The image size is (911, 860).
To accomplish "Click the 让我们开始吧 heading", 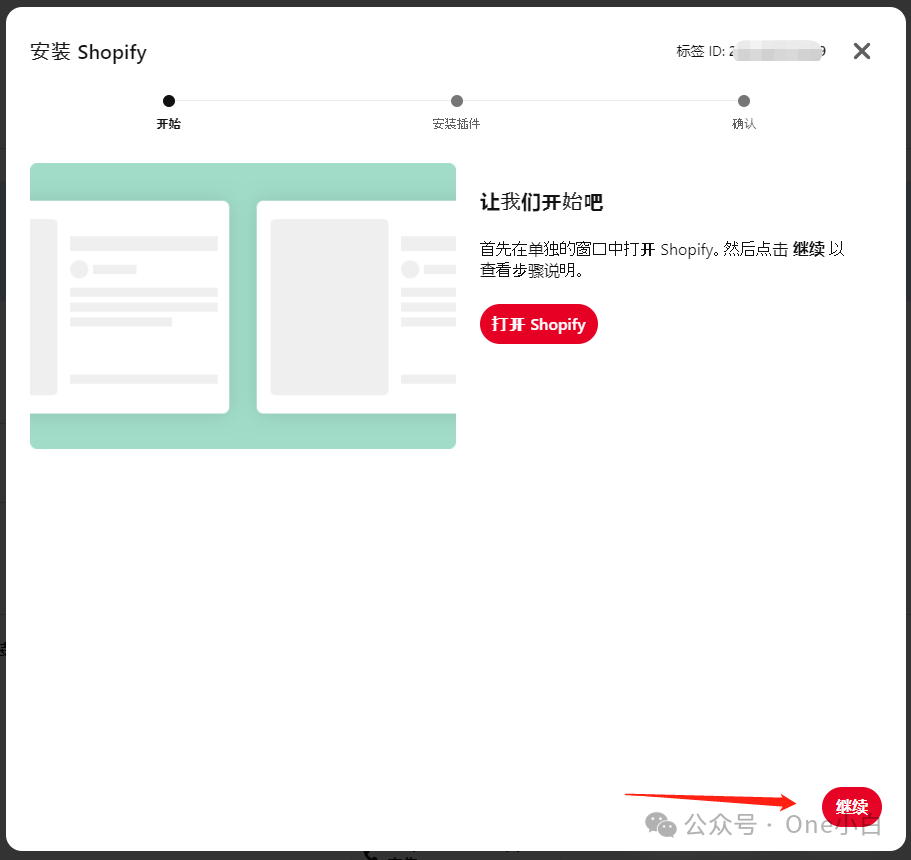I will tap(541, 202).
